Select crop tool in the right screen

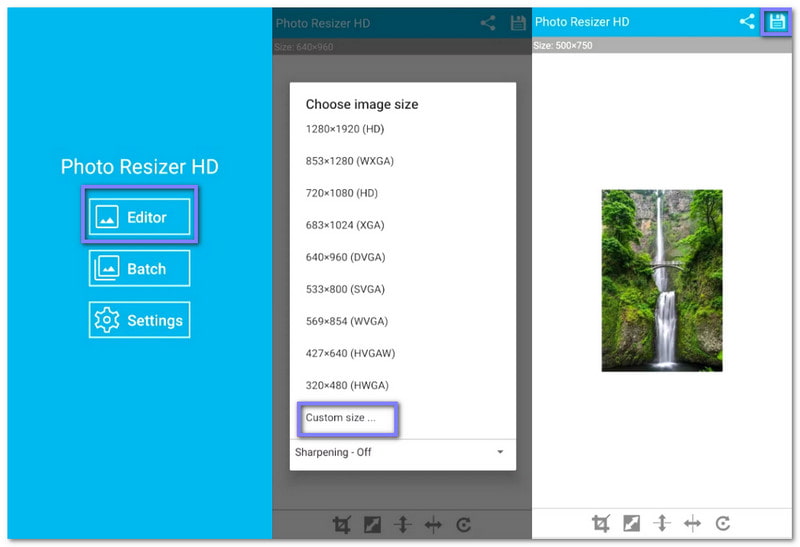[x=601, y=524]
